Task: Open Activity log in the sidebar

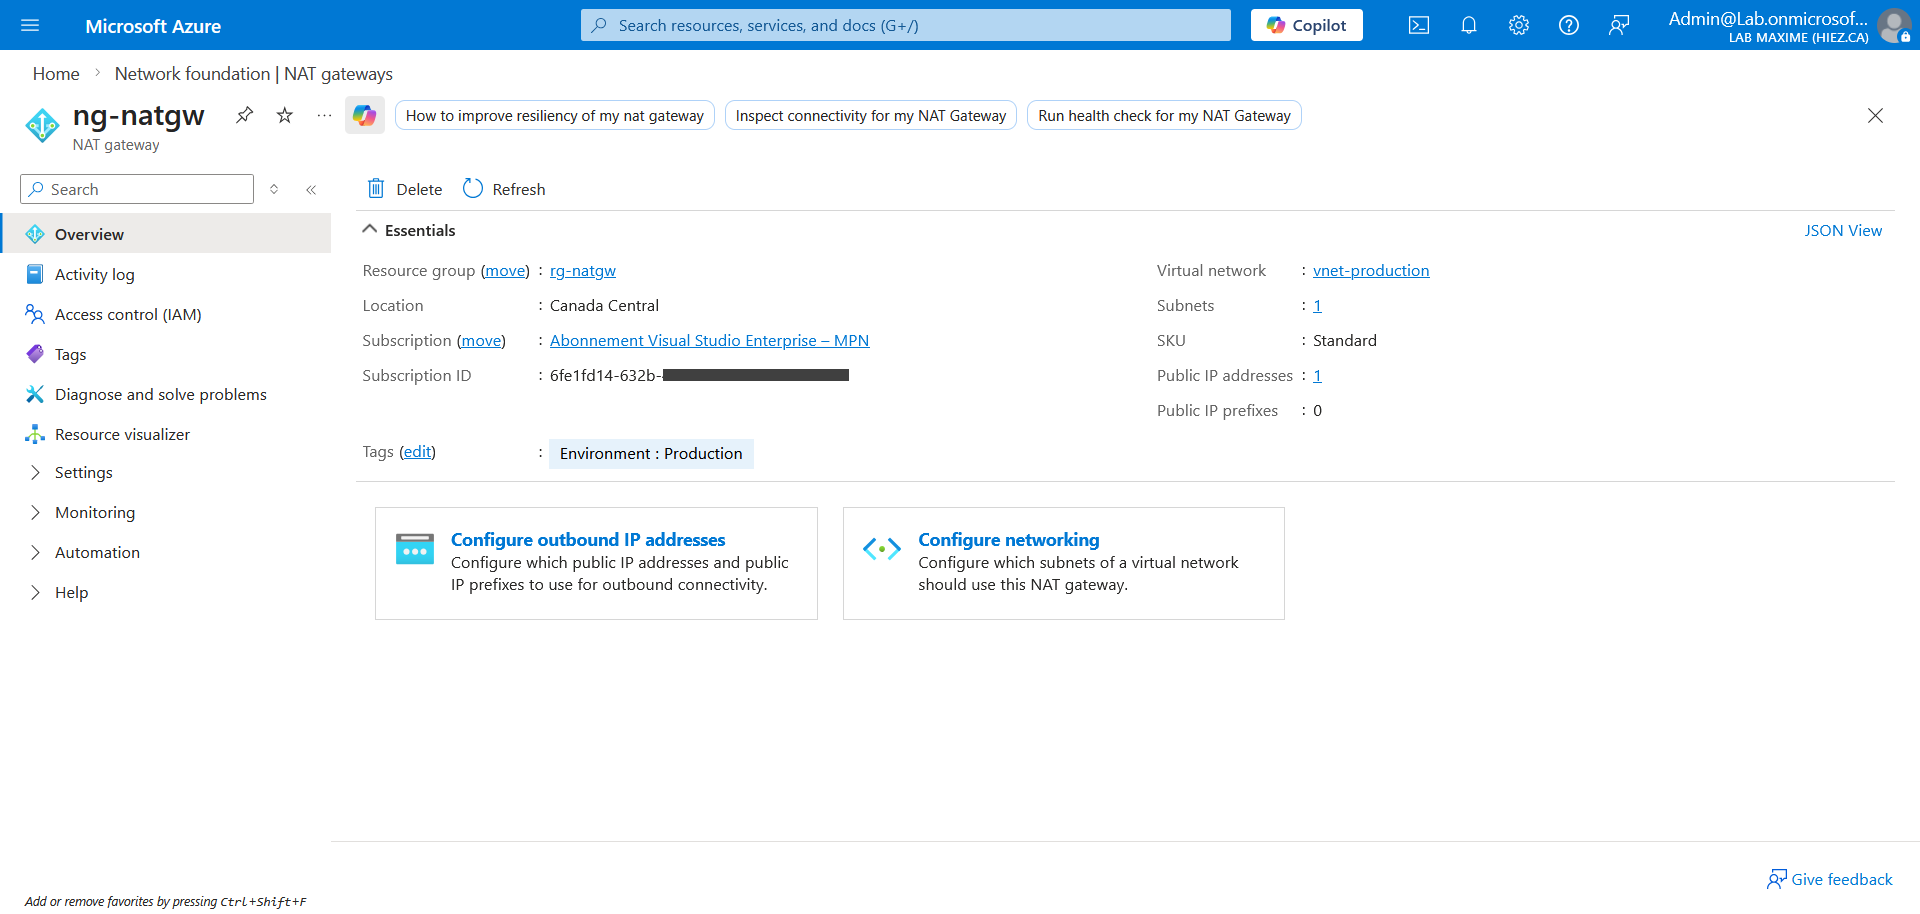Action: (94, 274)
